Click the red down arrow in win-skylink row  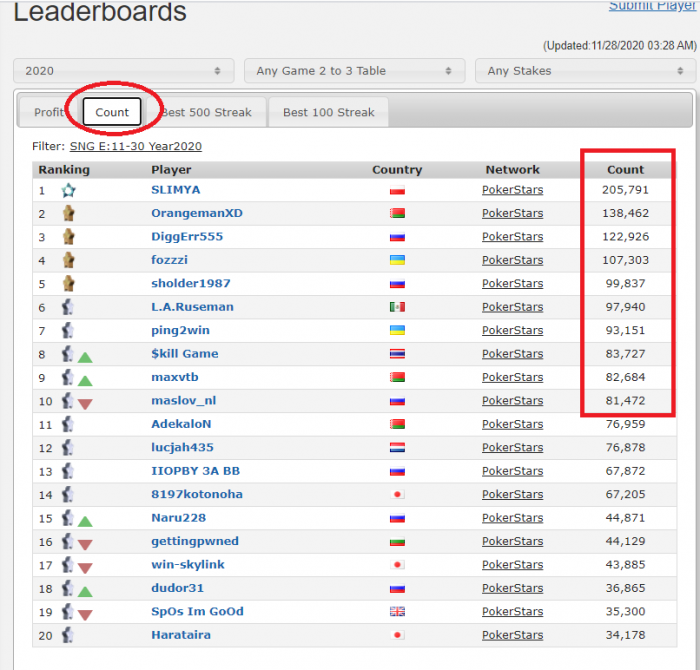tap(85, 568)
